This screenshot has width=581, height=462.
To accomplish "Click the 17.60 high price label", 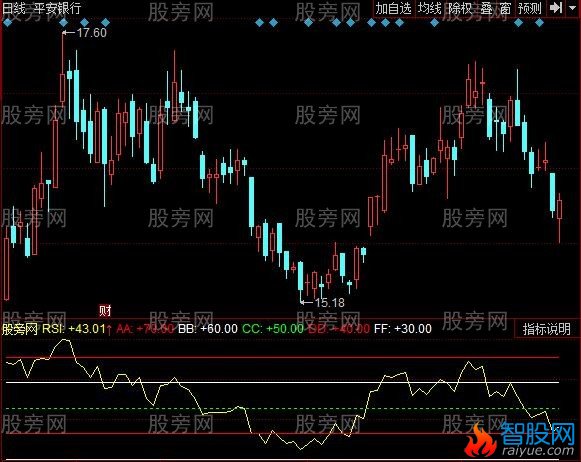I will [92, 33].
